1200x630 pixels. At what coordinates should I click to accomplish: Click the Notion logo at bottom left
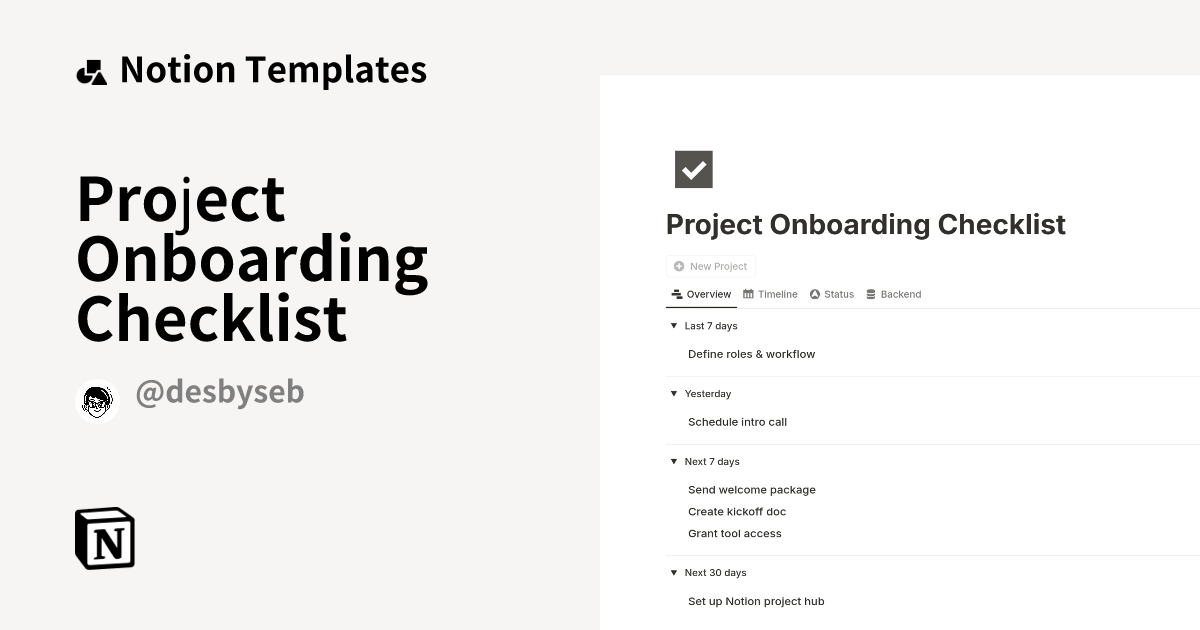(x=104, y=538)
